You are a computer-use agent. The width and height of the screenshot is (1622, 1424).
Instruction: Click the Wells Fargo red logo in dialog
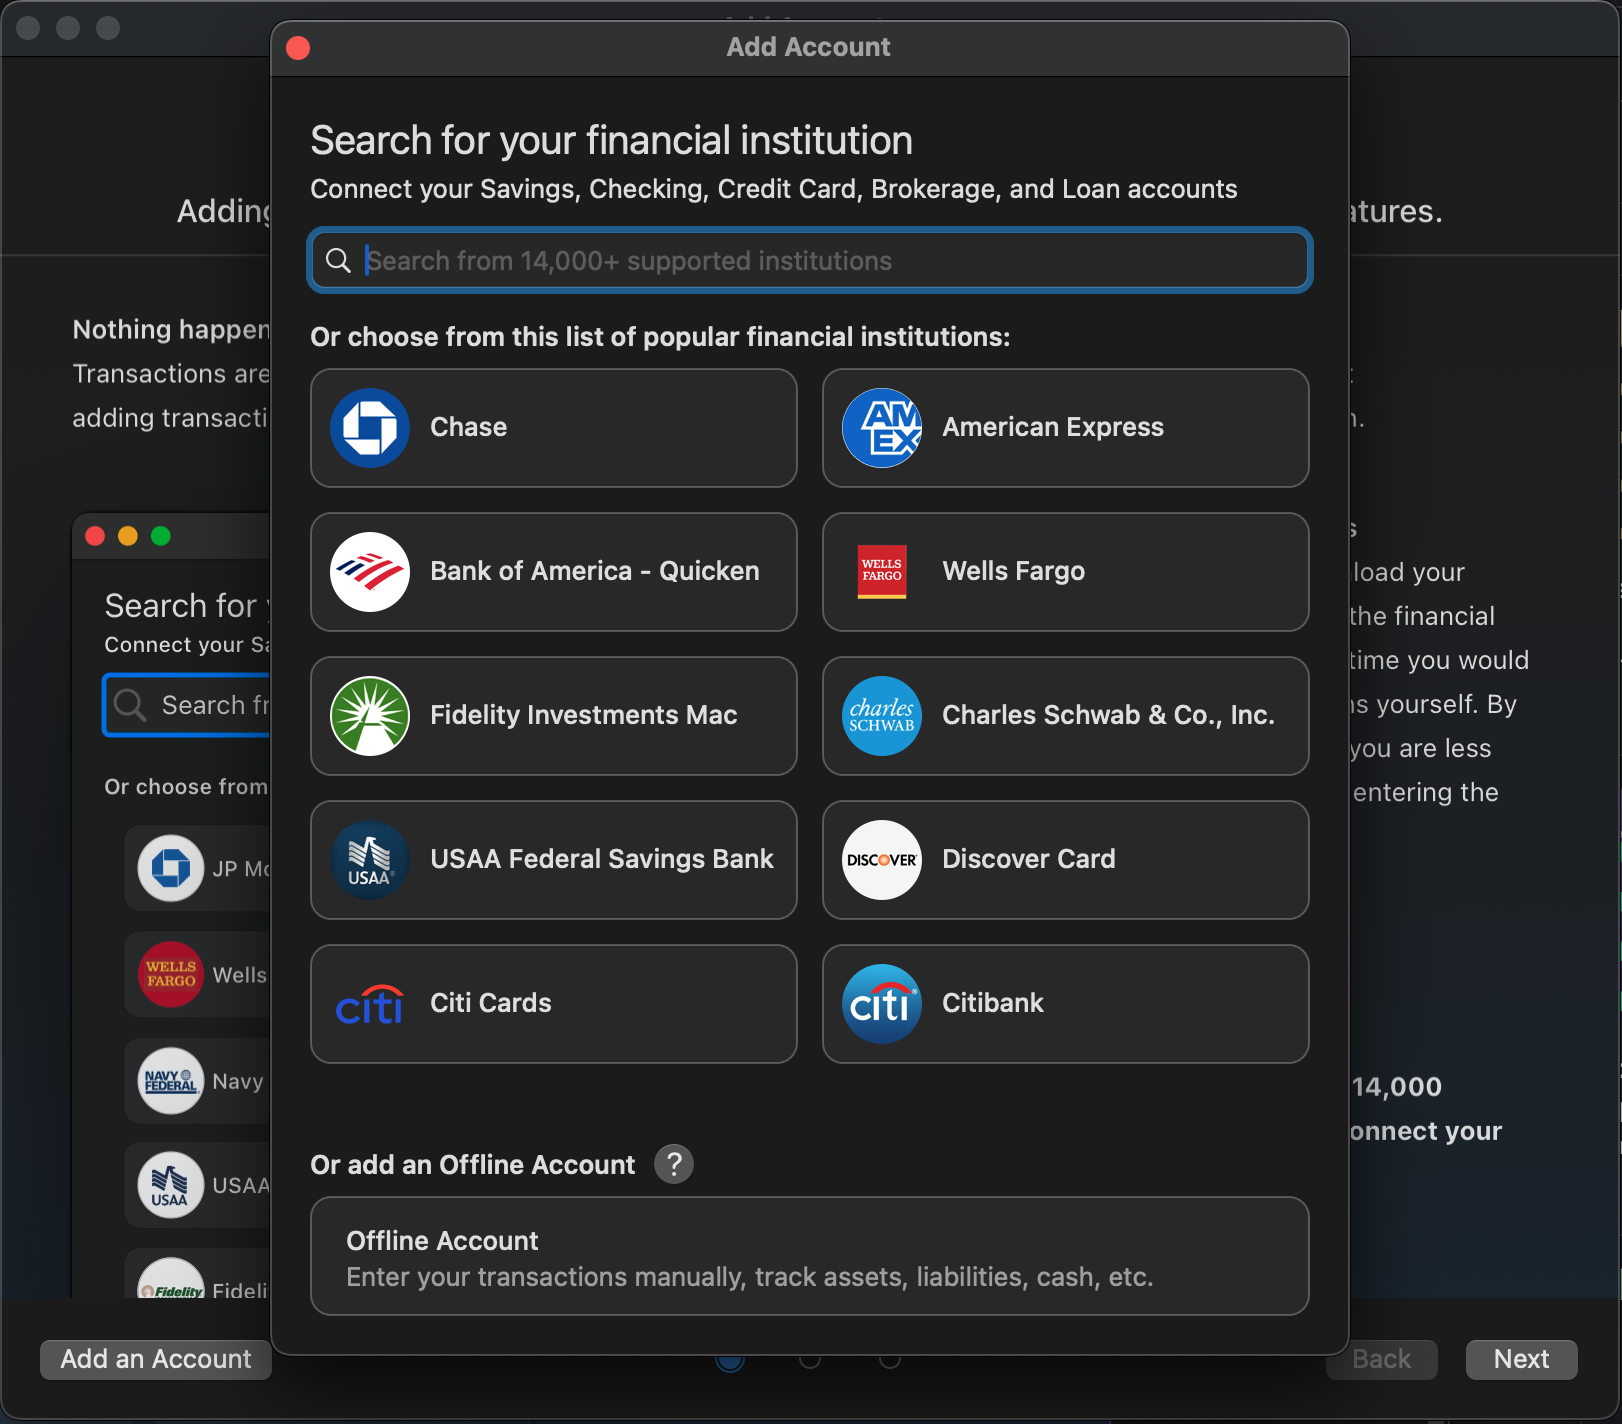point(882,572)
